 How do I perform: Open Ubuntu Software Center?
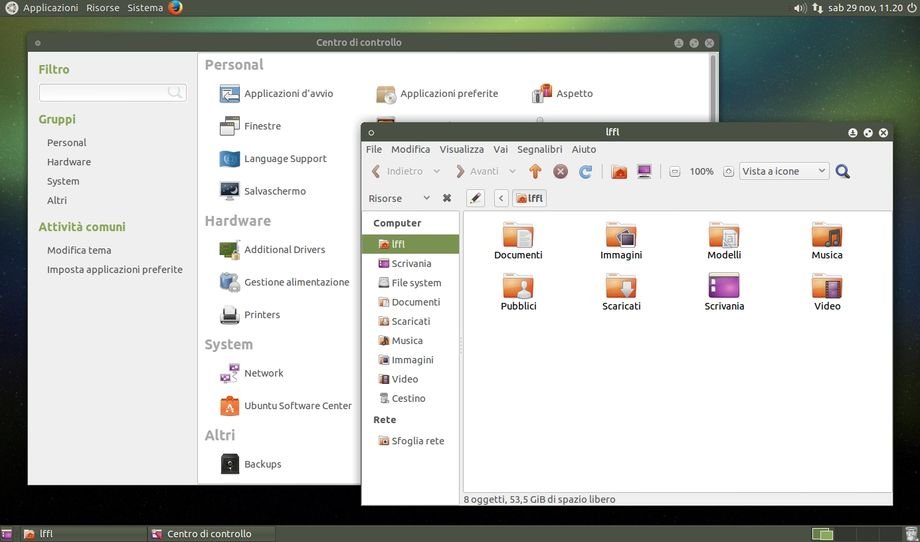pyautogui.click(x=297, y=406)
